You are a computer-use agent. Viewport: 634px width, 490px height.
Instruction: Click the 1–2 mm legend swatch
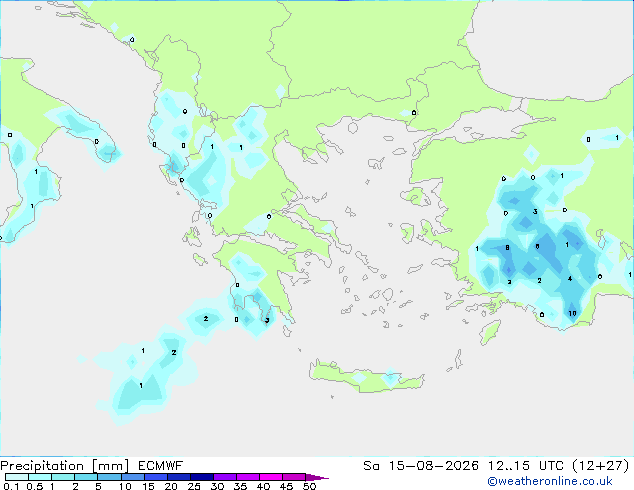[63, 477]
